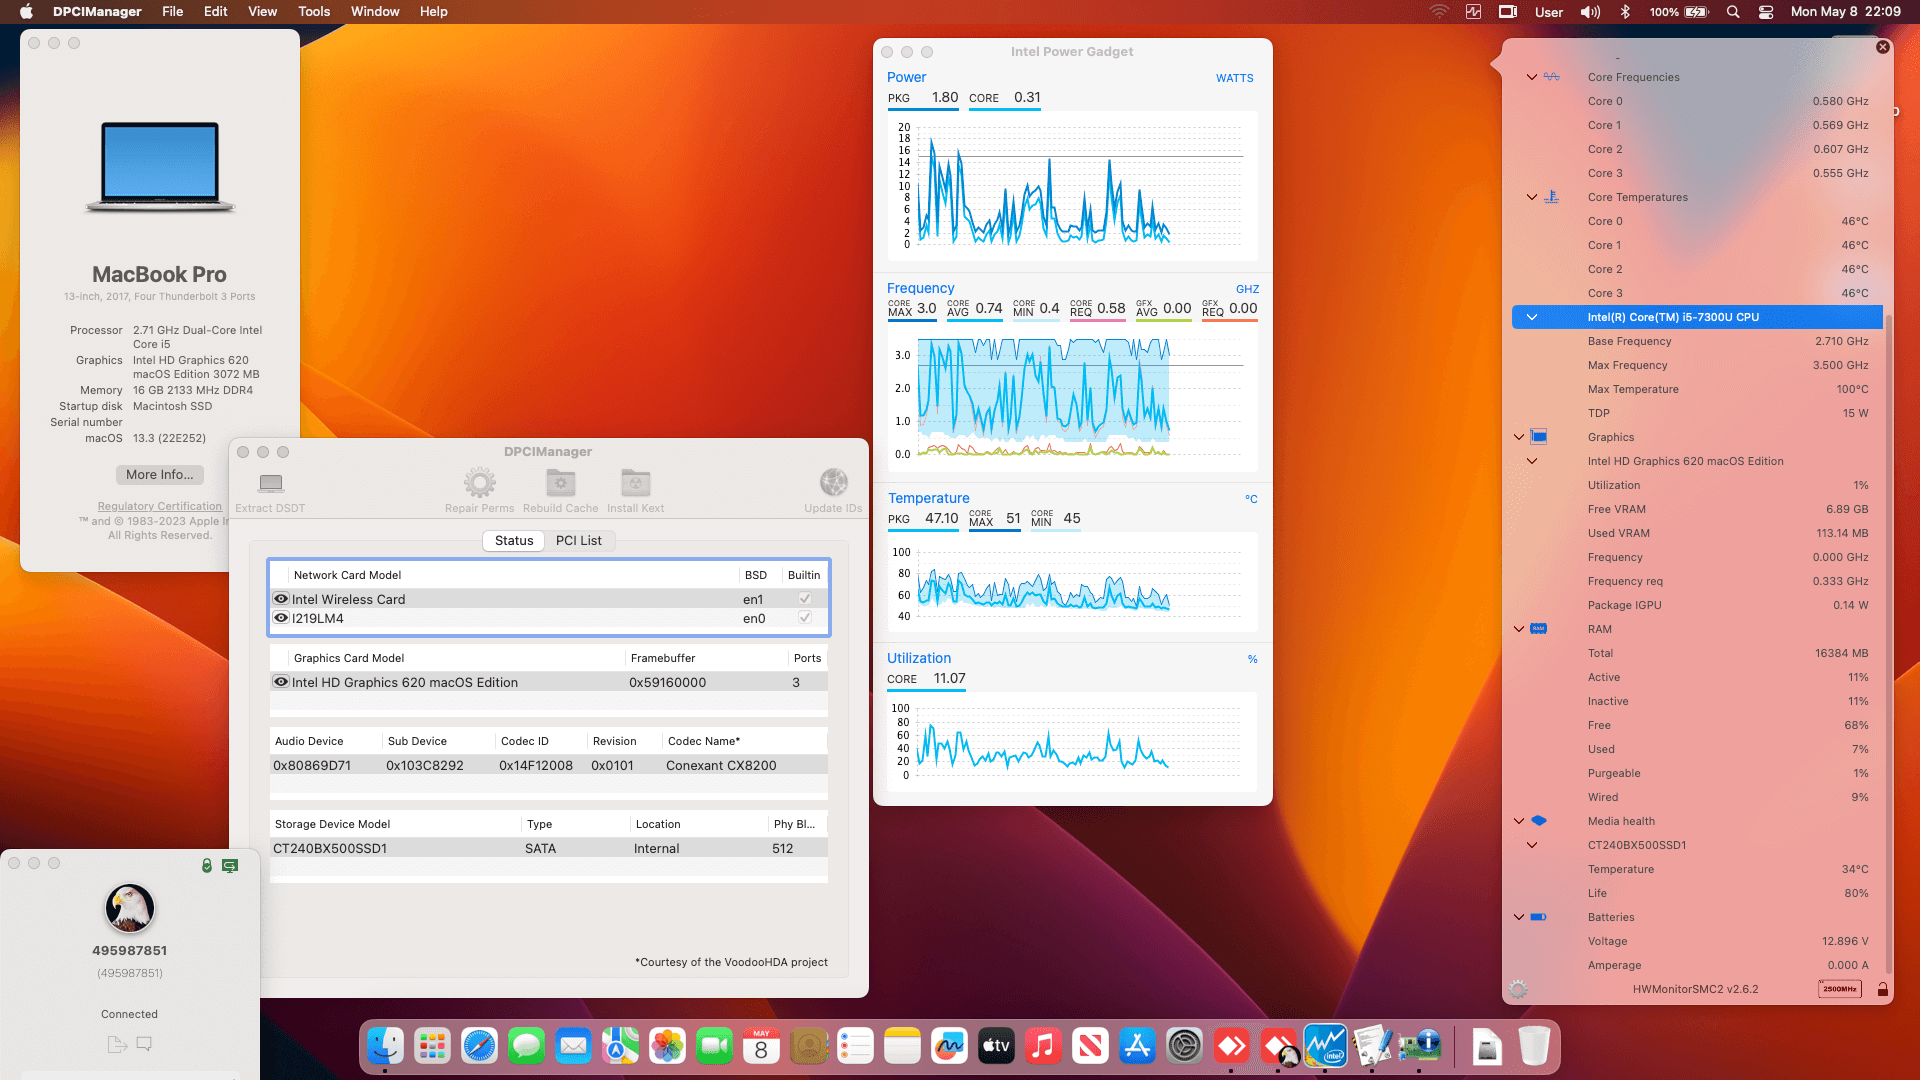Close the HWMonitorSMC2 popover with X
The image size is (1920, 1080).
1883,47
